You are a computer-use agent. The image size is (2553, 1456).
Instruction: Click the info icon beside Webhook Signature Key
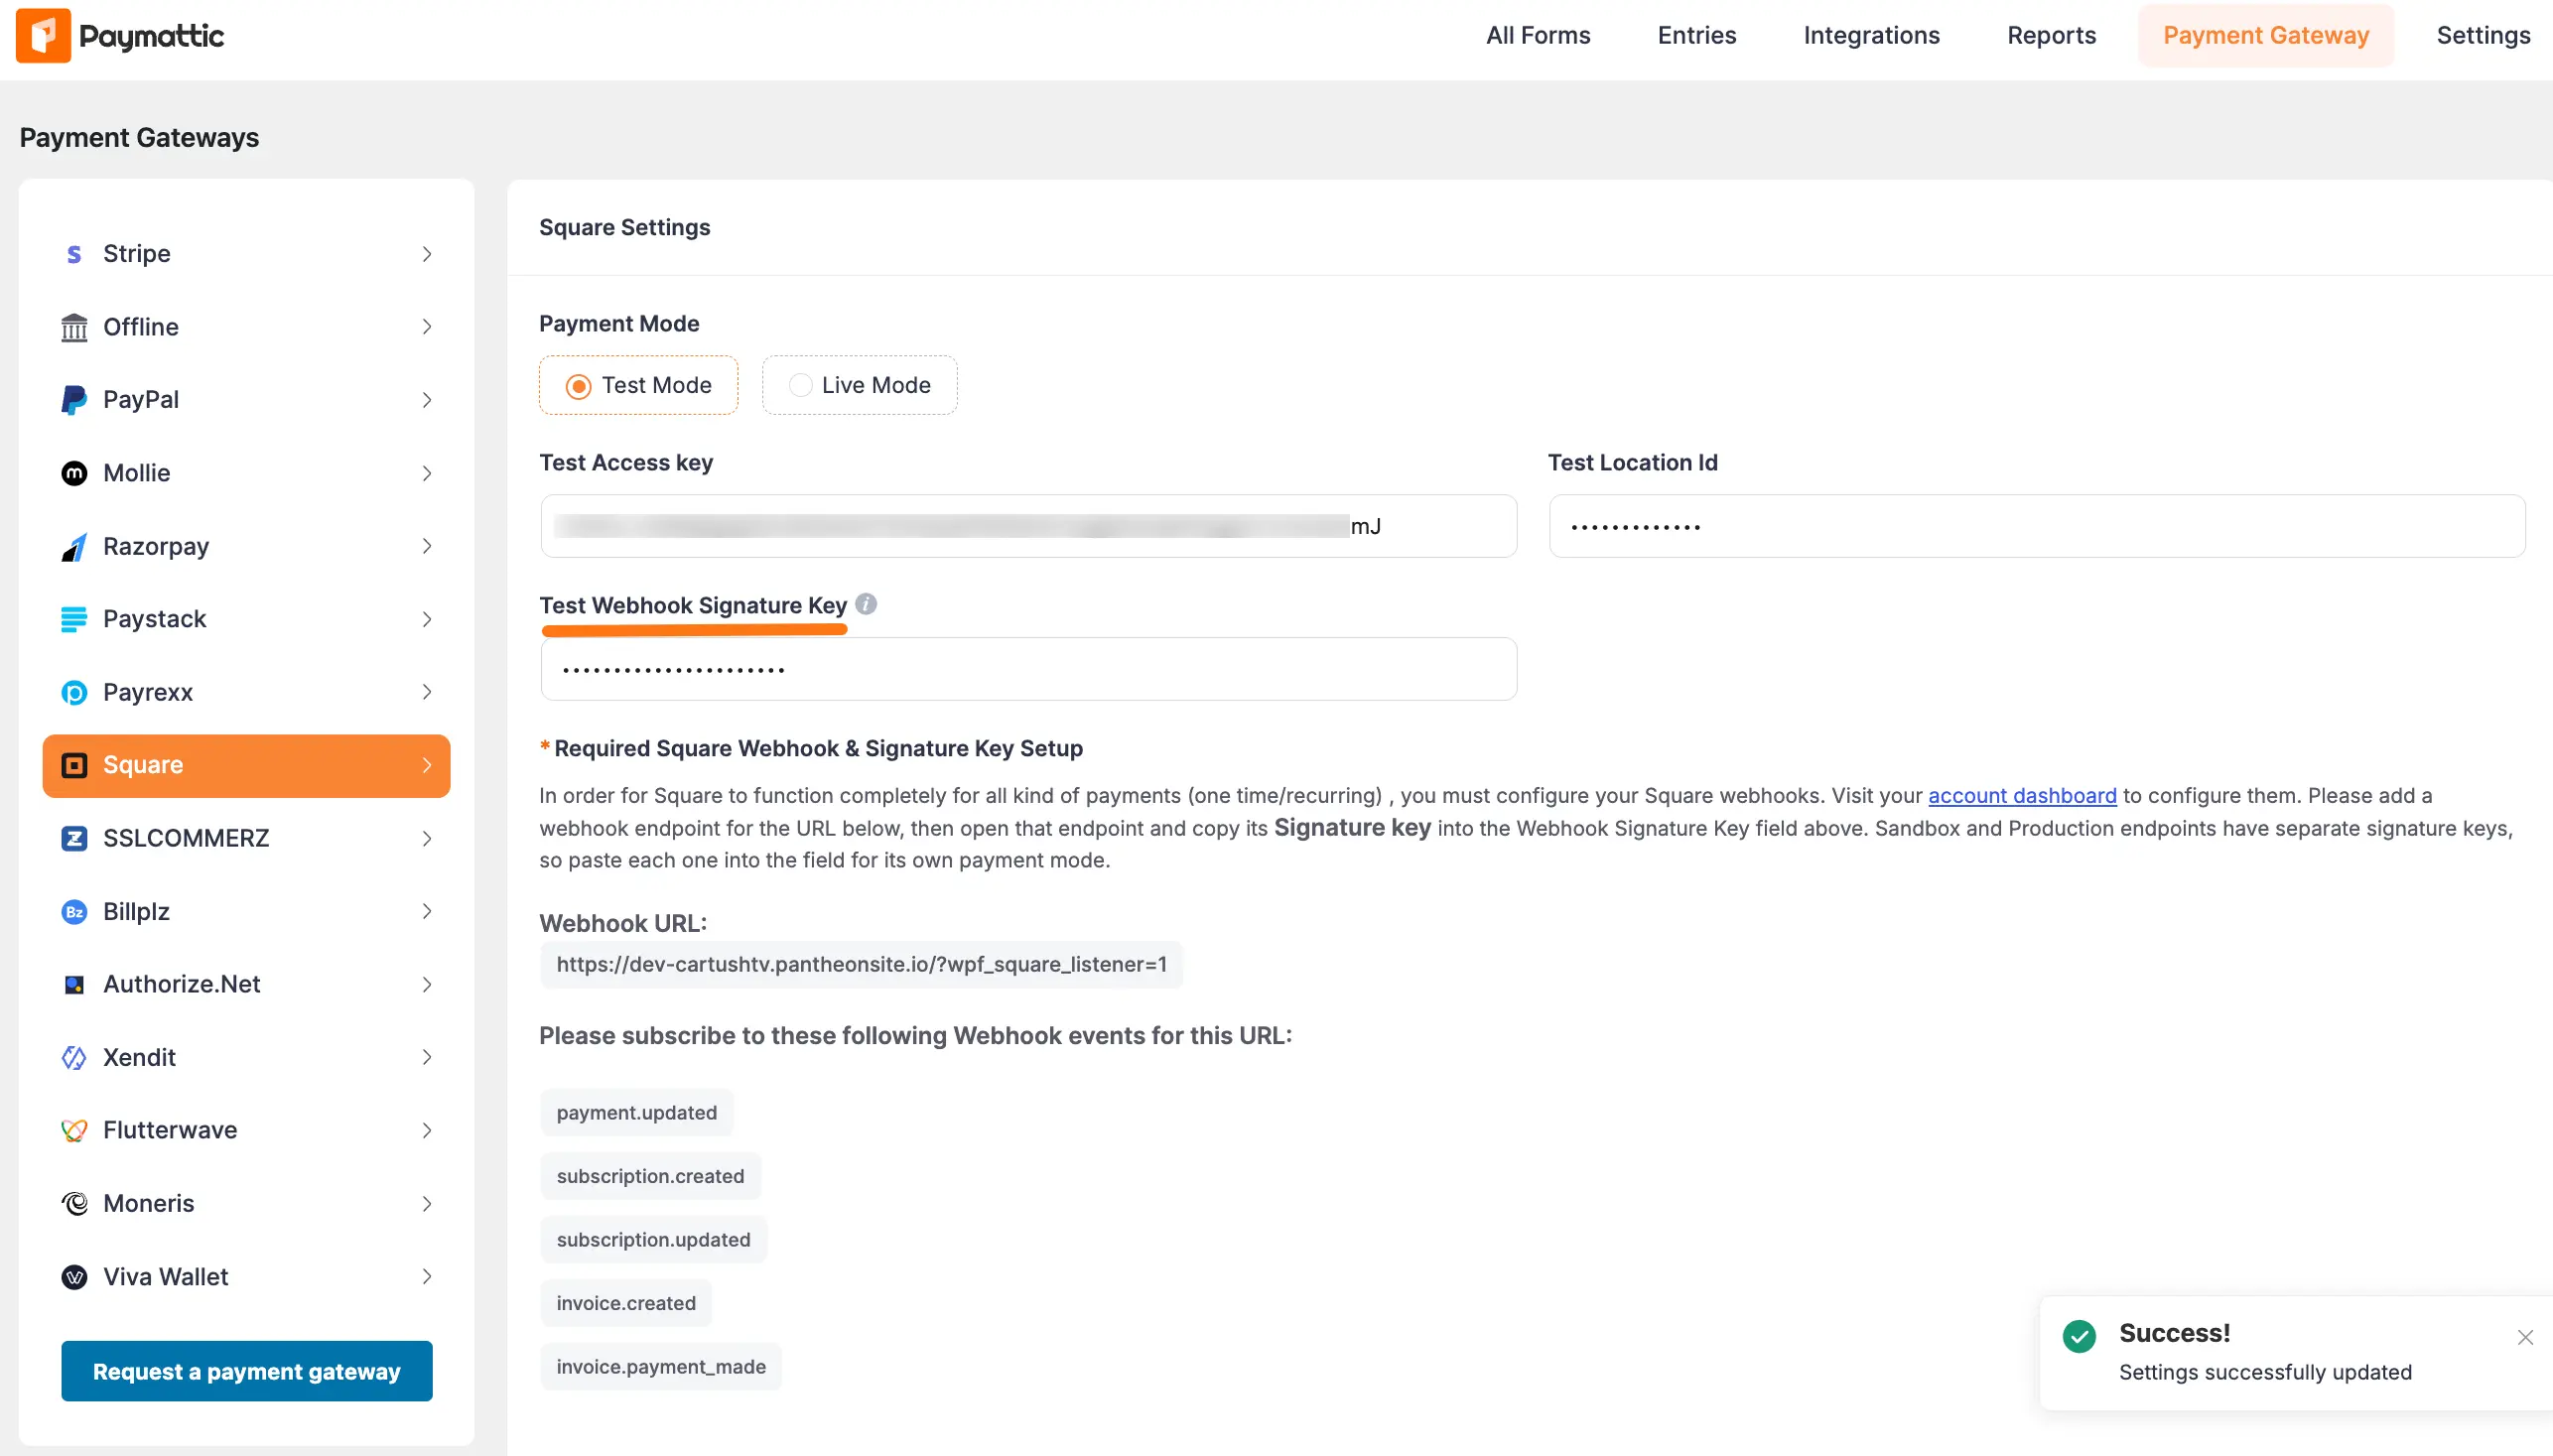point(866,604)
